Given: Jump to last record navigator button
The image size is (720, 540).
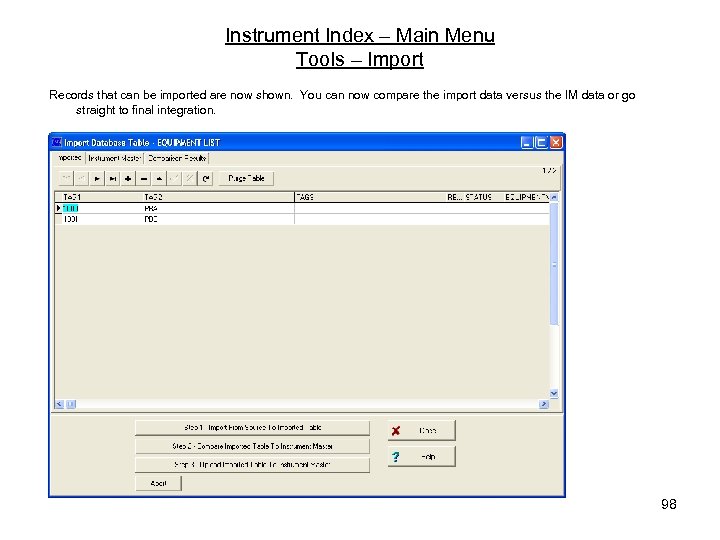Looking at the screenshot, I should click(x=112, y=178).
